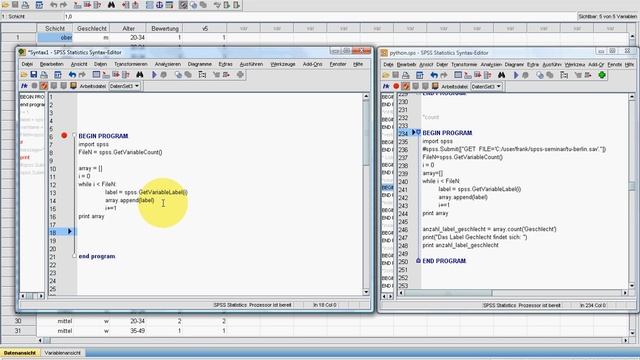This screenshot has height=360, width=640.
Task: Toggle breakpoint button in python.sps lower toolbar
Action: [x=396, y=86]
